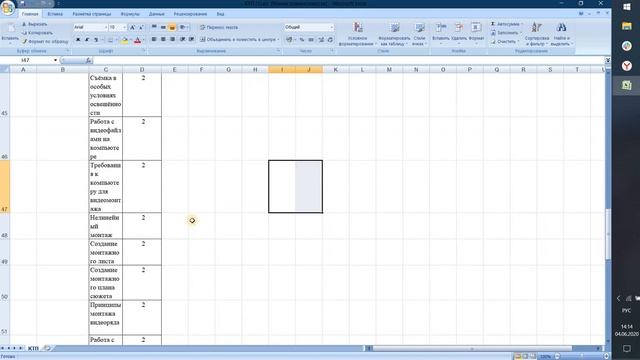This screenshot has height=360, width=640.
Task: Click the cell borders icon
Action: pyautogui.click(x=110, y=40)
